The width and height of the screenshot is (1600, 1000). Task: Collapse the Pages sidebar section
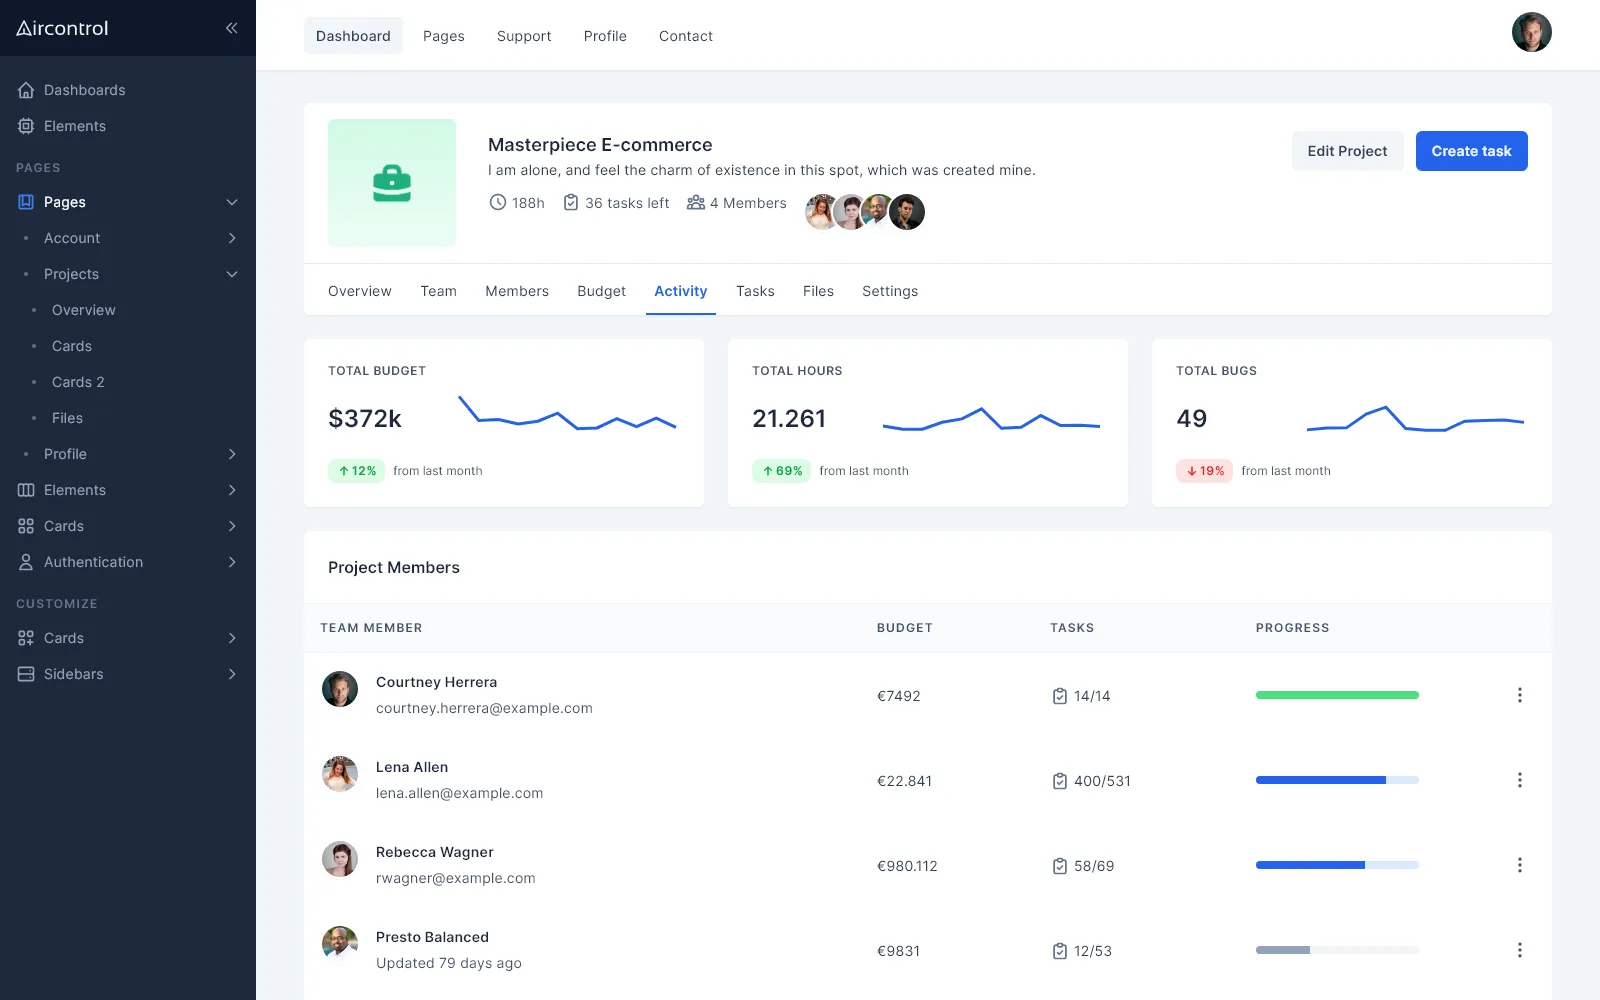coord(232,202)
